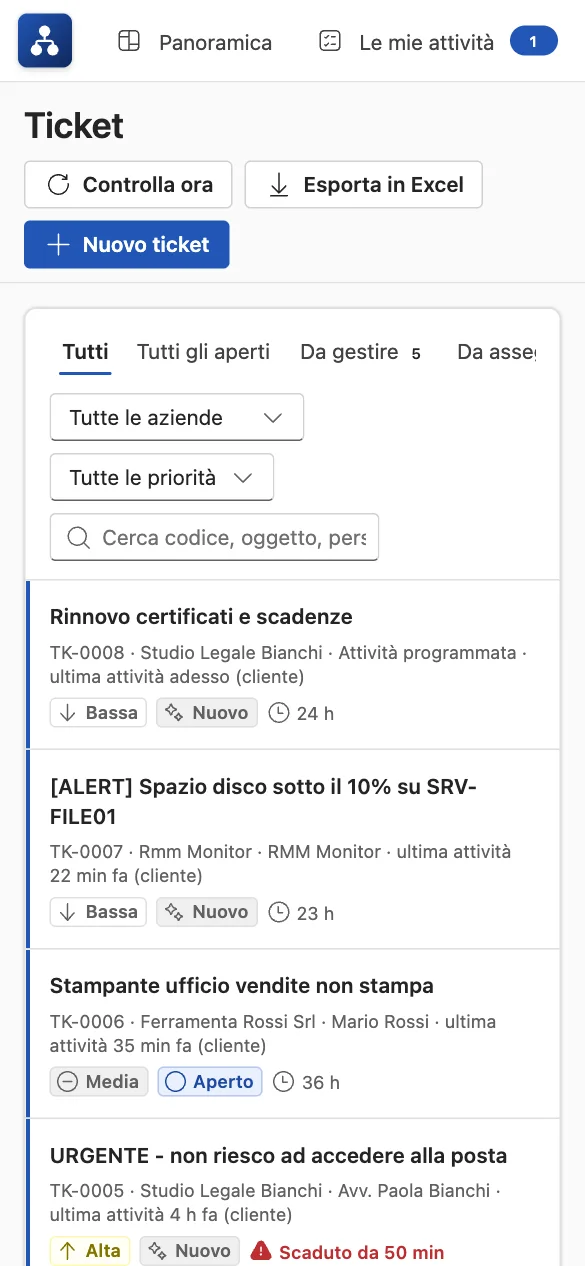585x1266 pixels.
Task: Click Bassa priority badge on TK-0007
Action: (x=98, y=912)
